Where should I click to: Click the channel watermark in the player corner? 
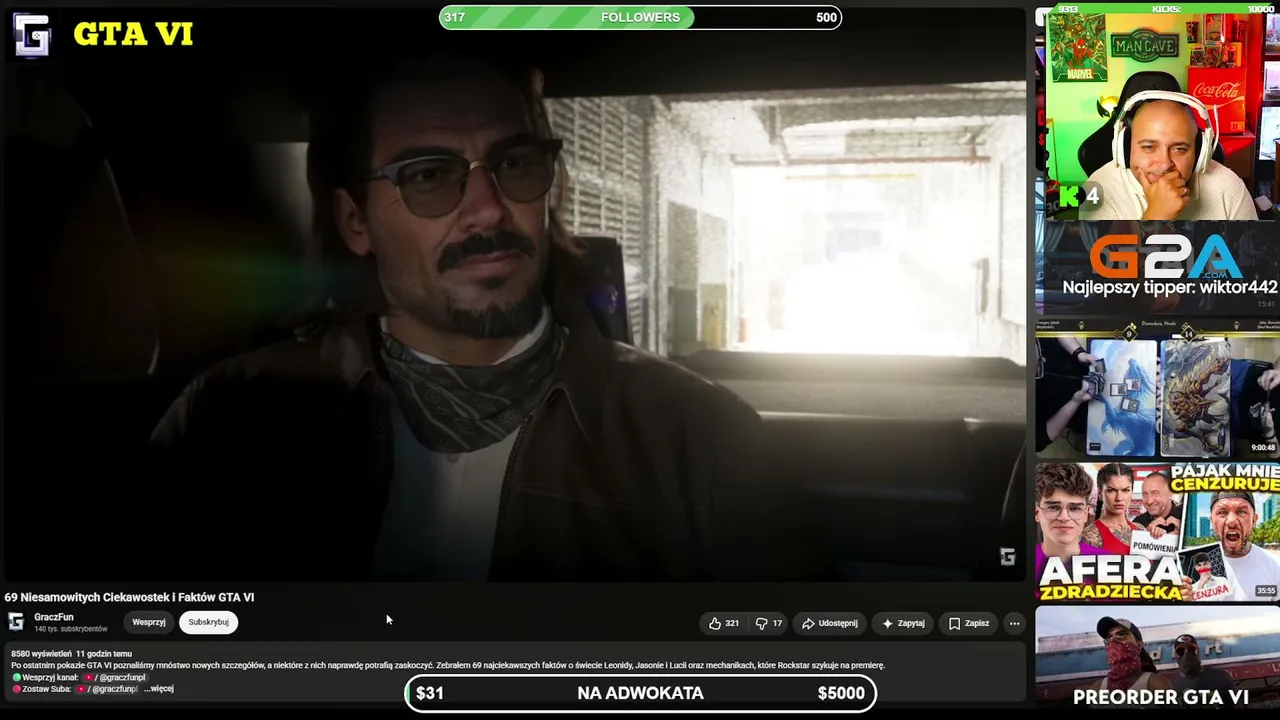pyautogui.click(x=1007, y=557)
